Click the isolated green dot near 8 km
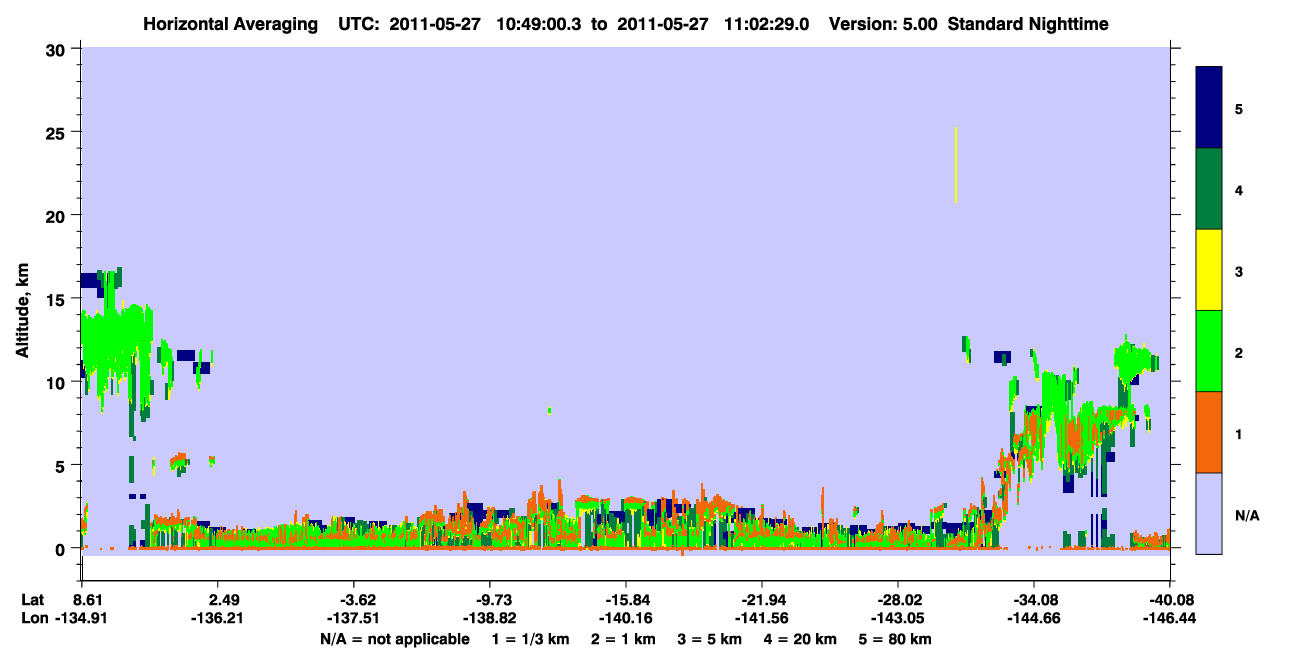The image size is (1300, 667). tap(550, 411)
